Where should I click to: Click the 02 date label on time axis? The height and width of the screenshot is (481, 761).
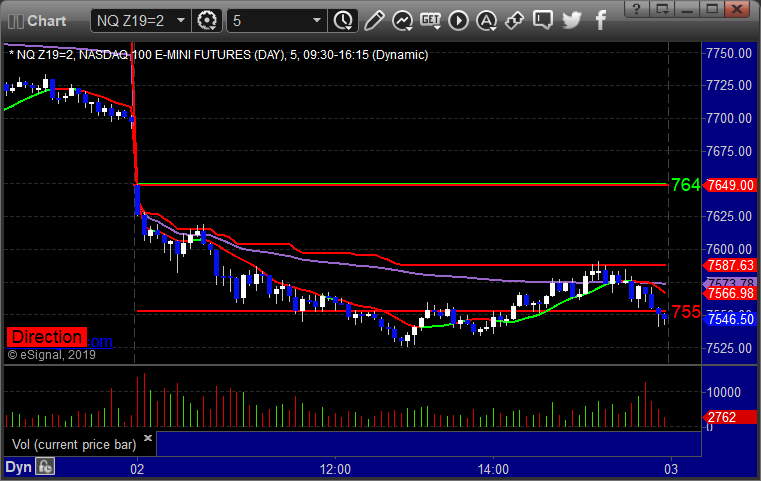(137, 469)
